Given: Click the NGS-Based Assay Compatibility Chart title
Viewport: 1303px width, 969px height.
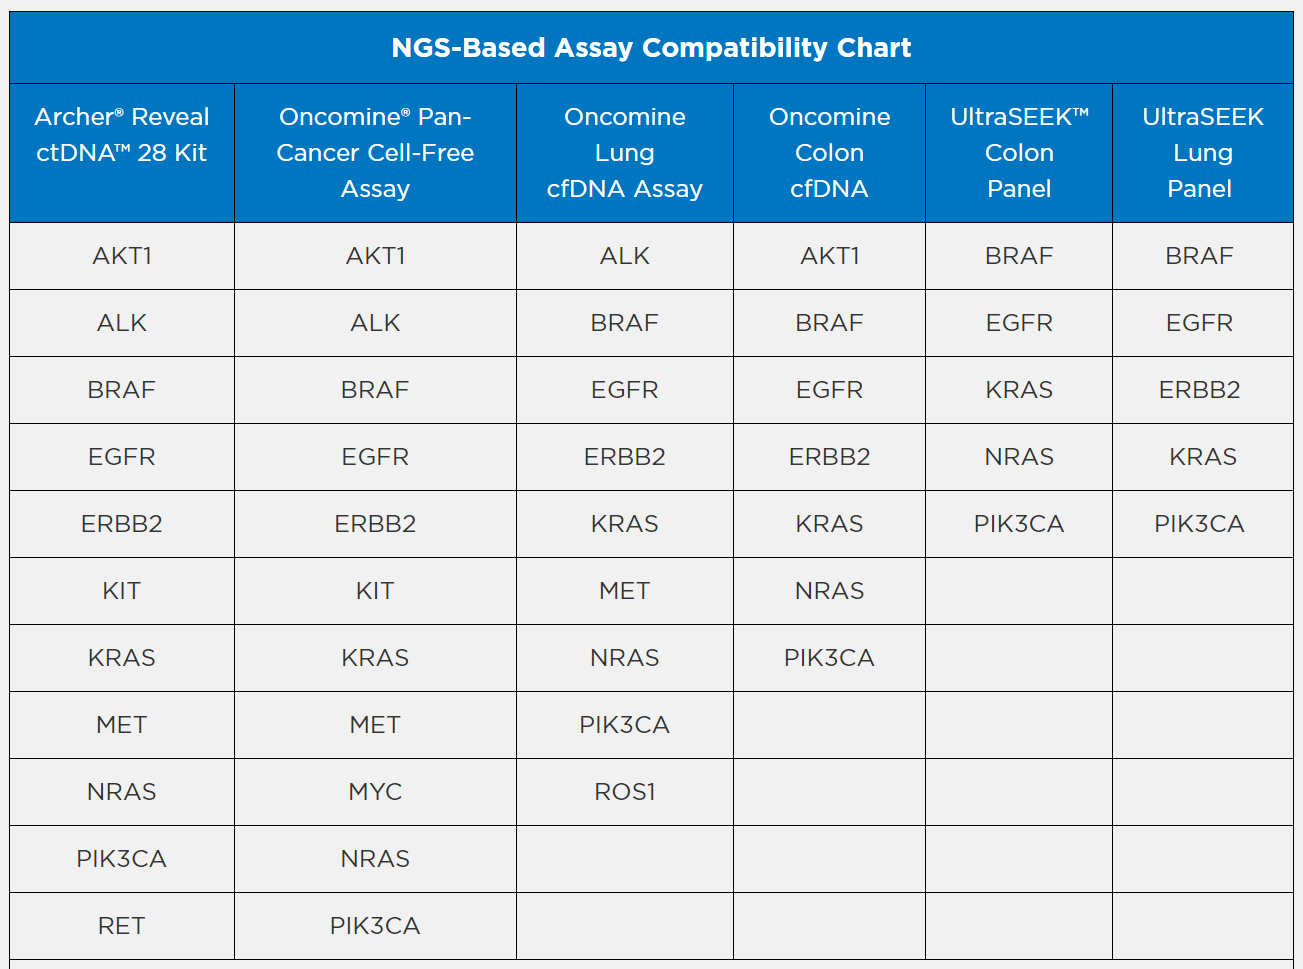Looking at the screenshot, I should [651, 48].
